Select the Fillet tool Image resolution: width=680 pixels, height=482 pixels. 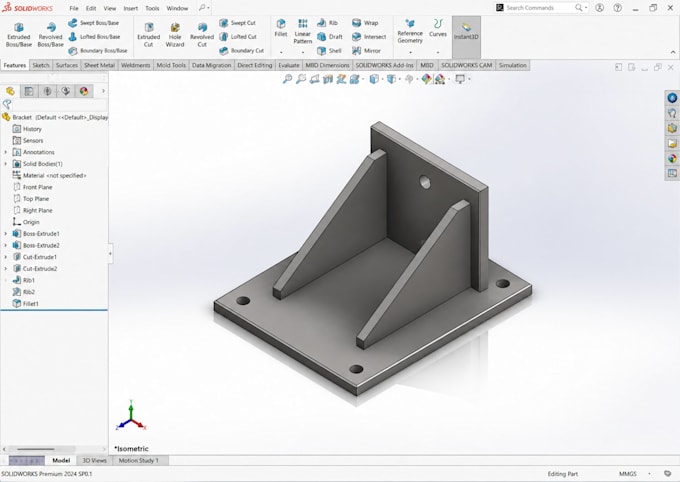coord(281,28)
